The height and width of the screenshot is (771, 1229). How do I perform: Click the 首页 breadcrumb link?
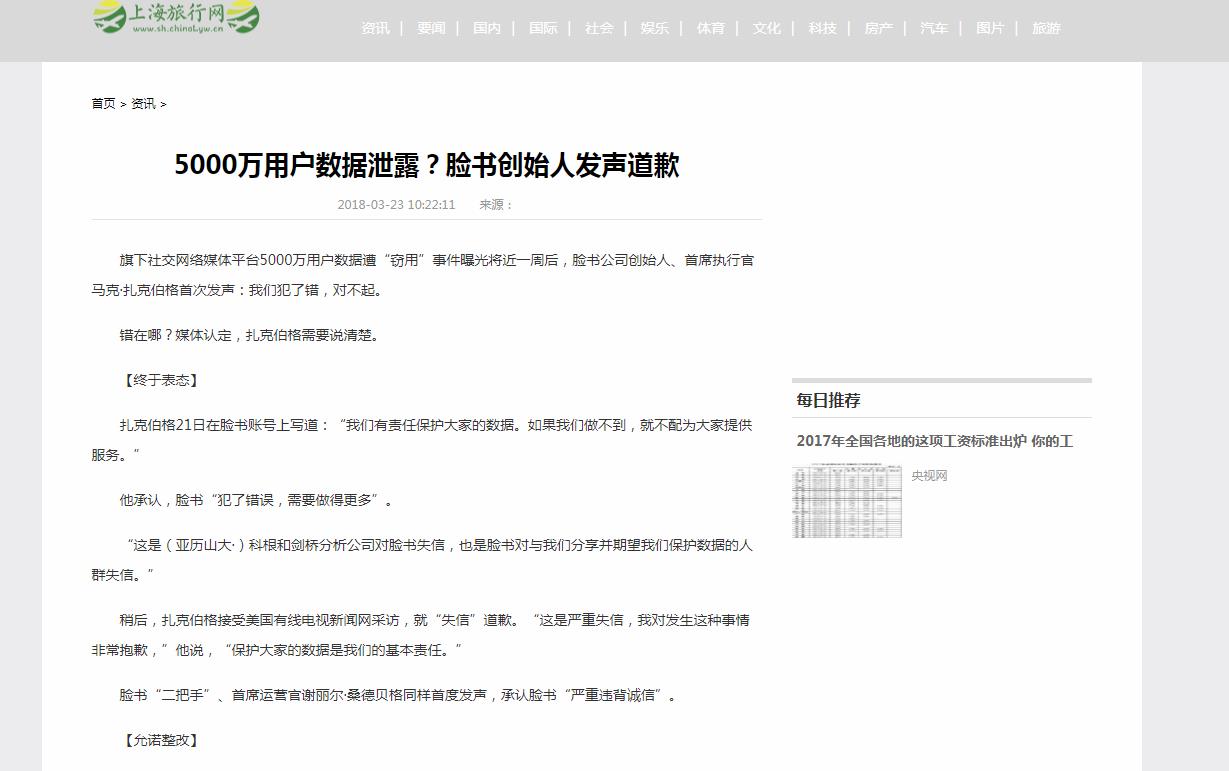(x=104, y=104)
